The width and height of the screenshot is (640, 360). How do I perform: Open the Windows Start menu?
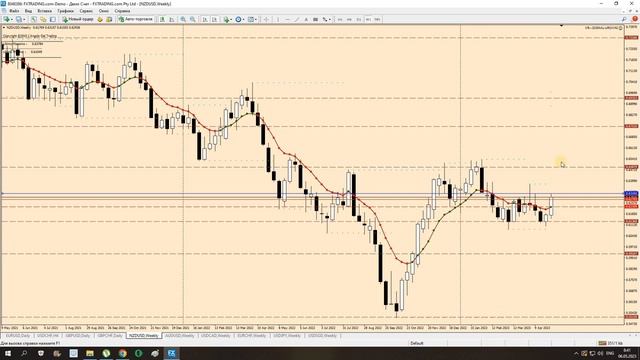click(7, 353)
